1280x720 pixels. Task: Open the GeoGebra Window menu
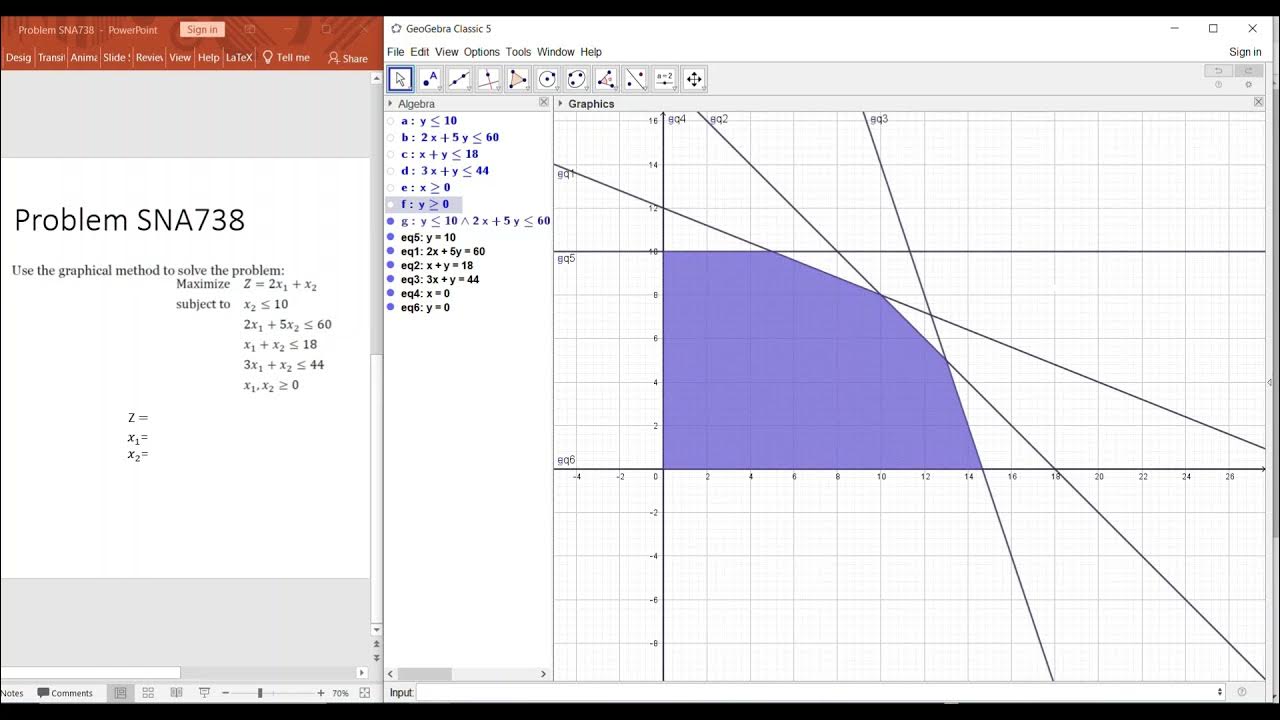[556, 52]
